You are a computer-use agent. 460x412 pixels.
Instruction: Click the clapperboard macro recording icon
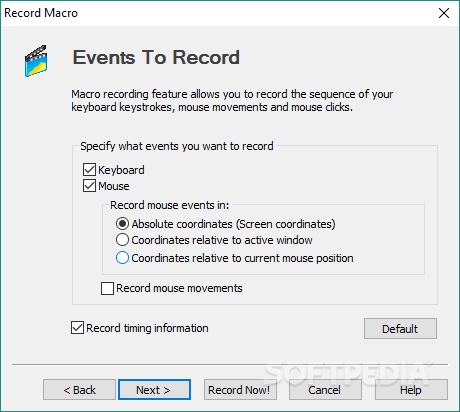[x=36, y=61]
